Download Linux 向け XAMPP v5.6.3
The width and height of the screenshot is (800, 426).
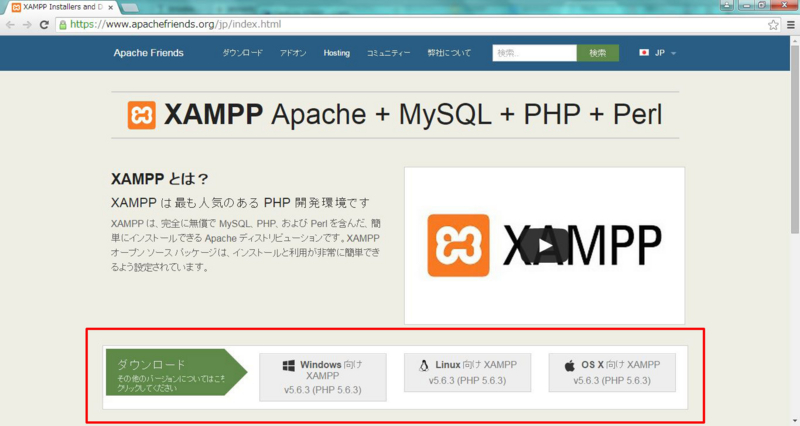click(467, 372)
